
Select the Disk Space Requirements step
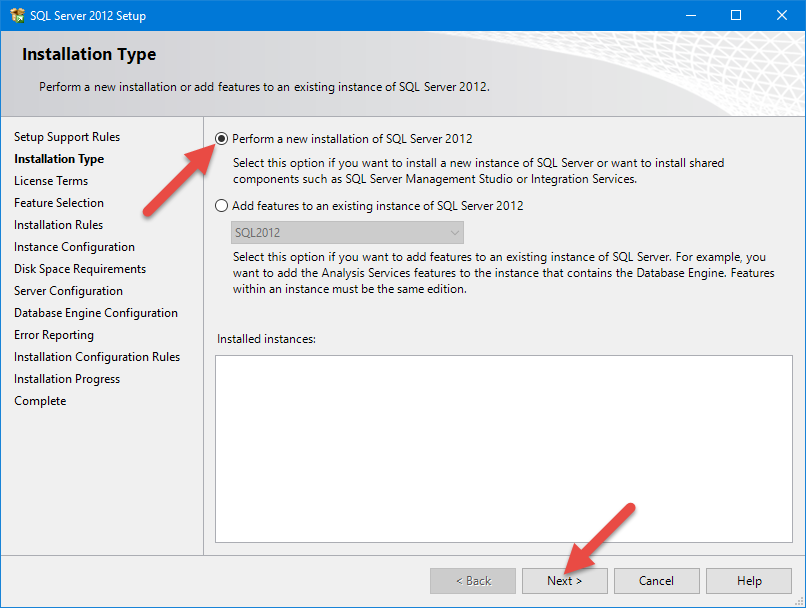[x=80, y=269]
